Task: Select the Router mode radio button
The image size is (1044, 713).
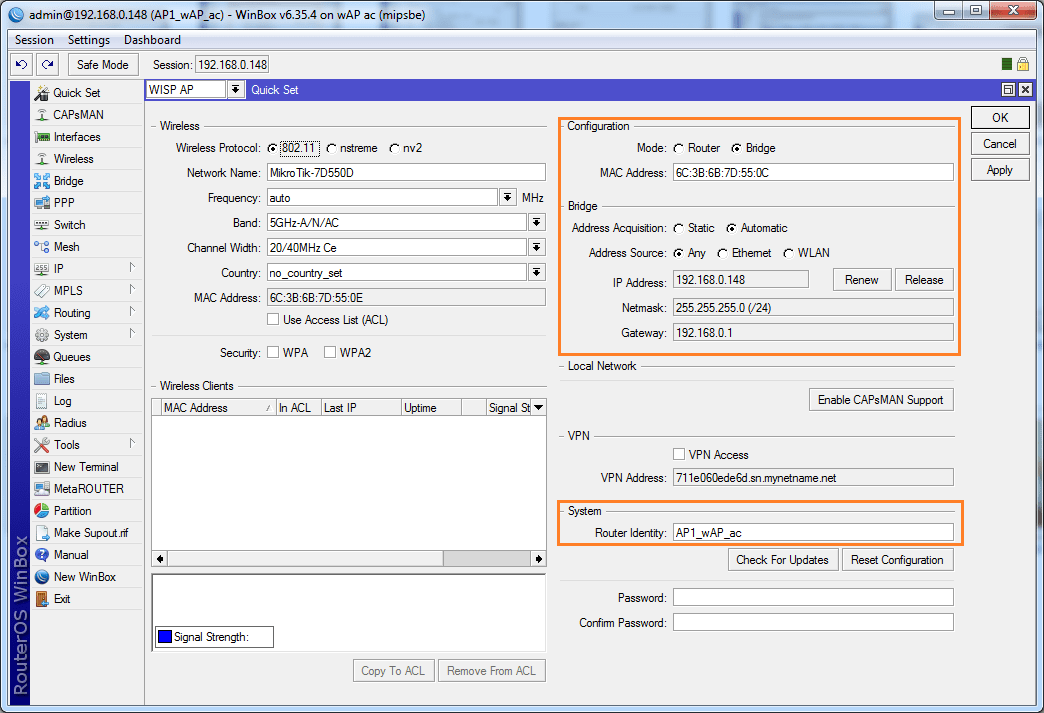Action: pos(679,148)
